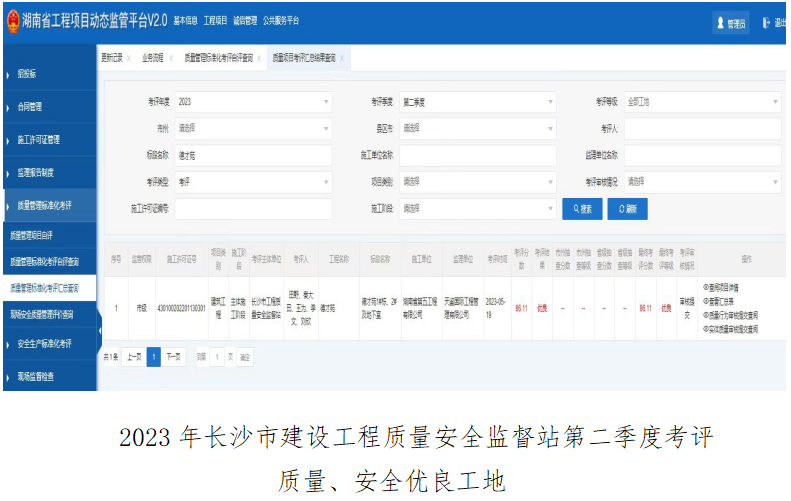Image resolution: width=791 pixels, height=501 pixels.
Task: Open the 考评审核情况 dropdown
Action: pos(703,182)
